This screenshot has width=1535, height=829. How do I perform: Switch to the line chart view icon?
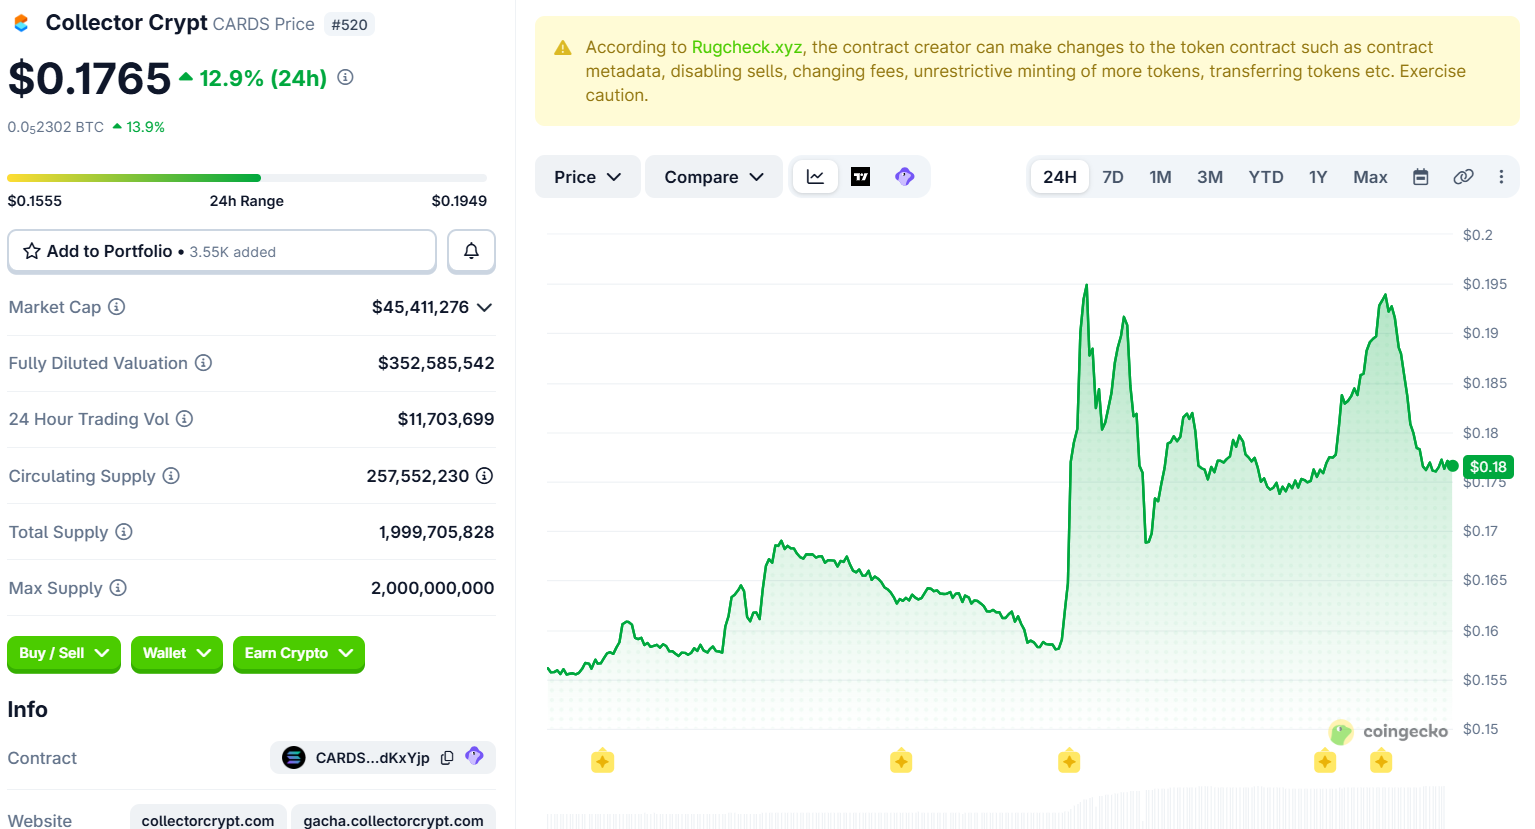tap(816, 177)
